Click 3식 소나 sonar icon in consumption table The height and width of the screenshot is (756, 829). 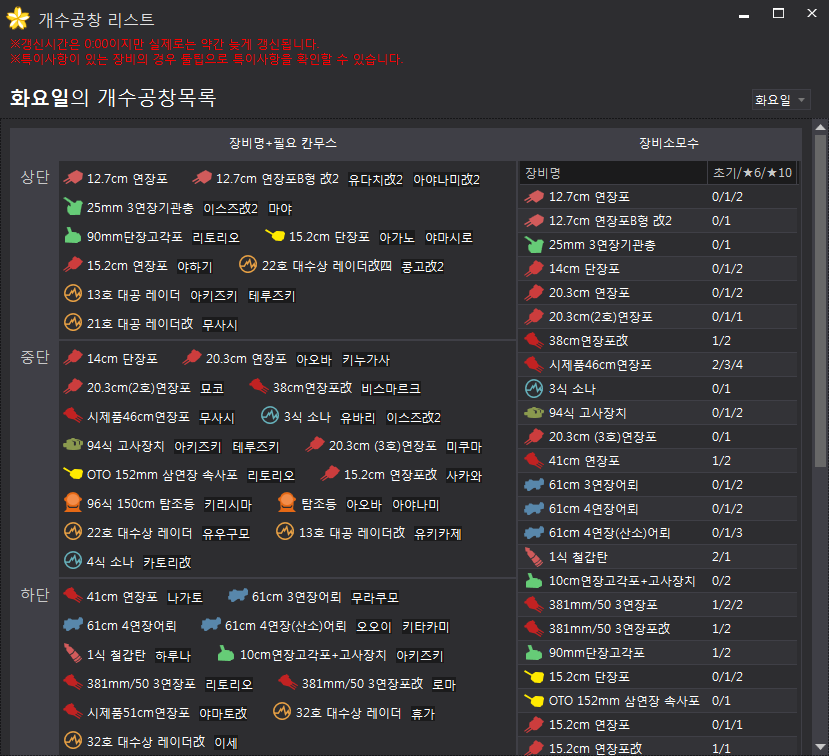click(x=534, y=388)
